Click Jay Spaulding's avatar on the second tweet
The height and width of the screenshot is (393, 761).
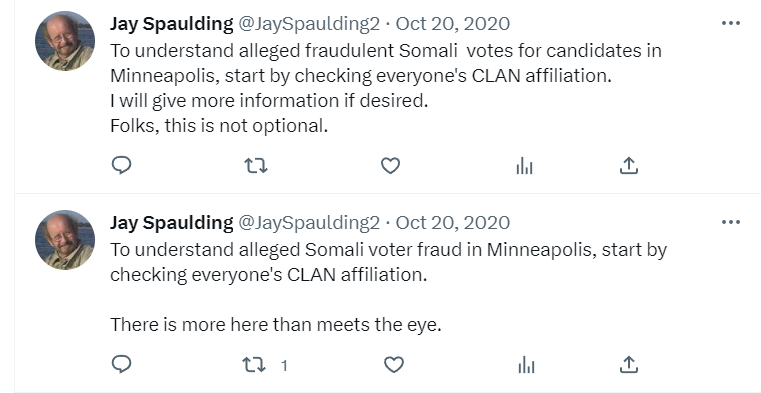65,240
